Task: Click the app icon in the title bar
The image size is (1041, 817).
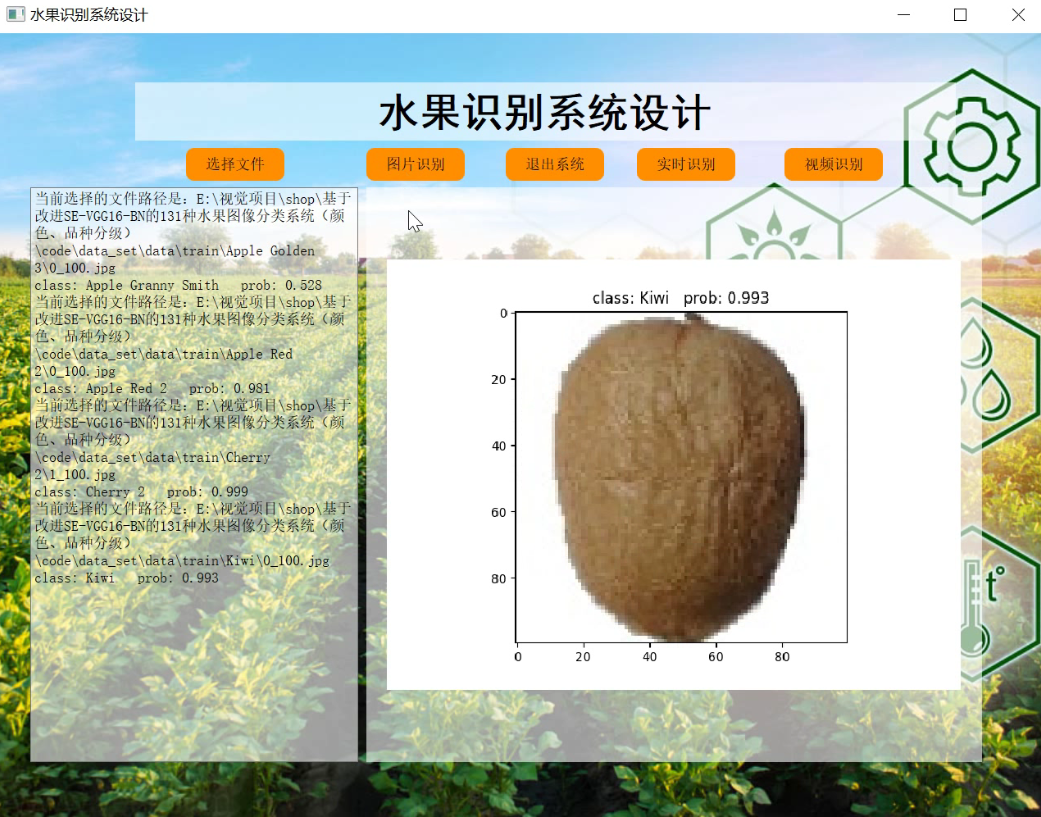Action: 15,15
